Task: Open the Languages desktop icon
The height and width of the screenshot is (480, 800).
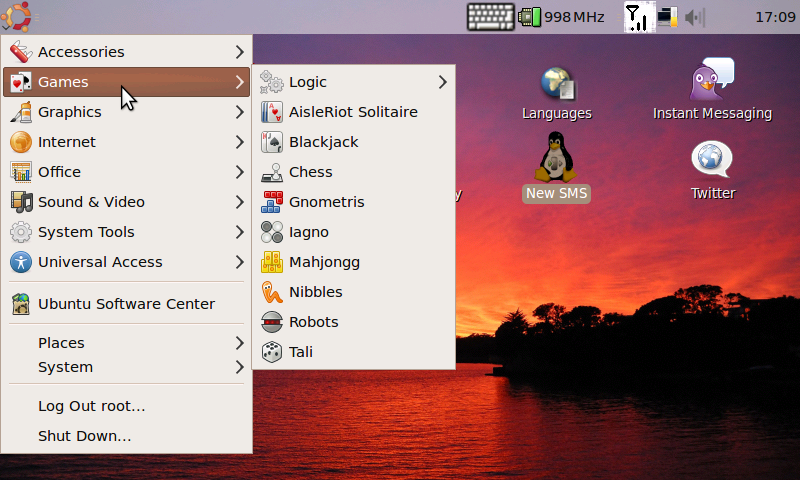Action: 557,86
